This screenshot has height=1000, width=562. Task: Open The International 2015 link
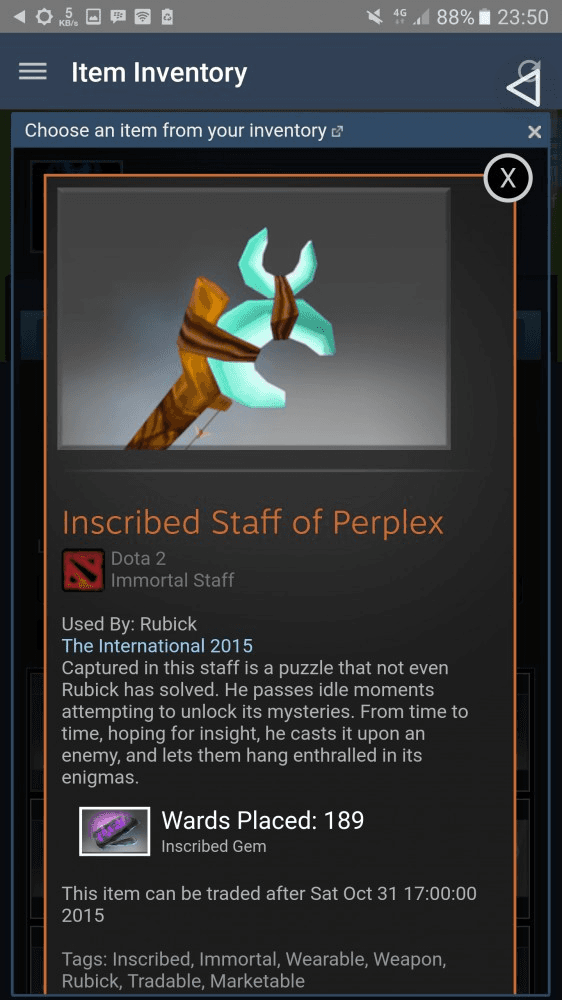pos(157,646)
